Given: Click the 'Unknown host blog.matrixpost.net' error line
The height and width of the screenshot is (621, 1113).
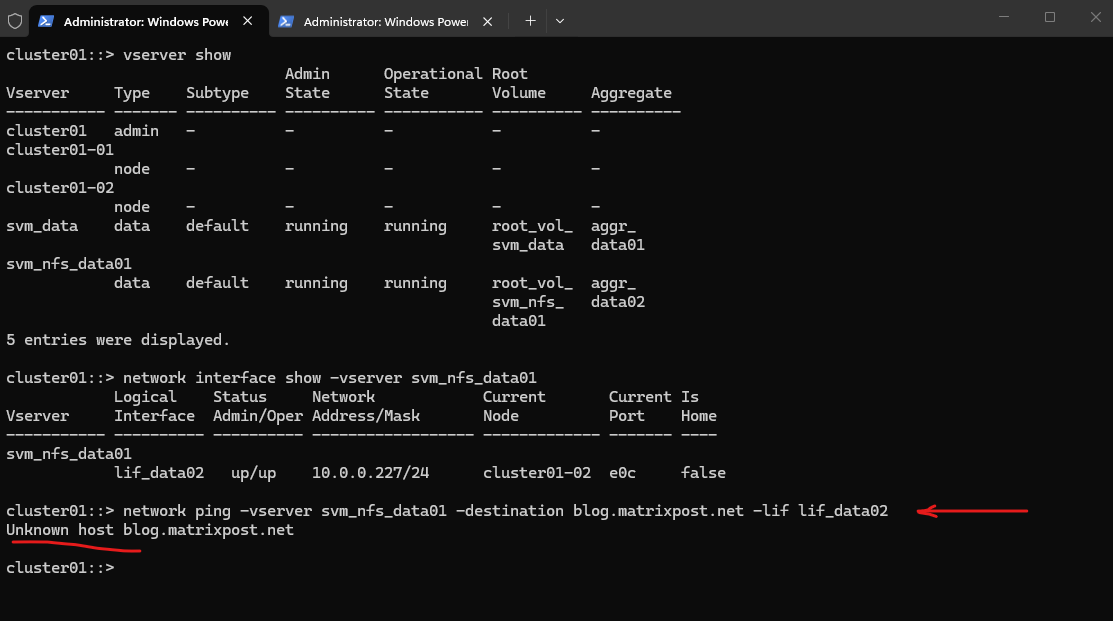Looking at the screenshot, I should pyautogui.click(x=150, y=530).
